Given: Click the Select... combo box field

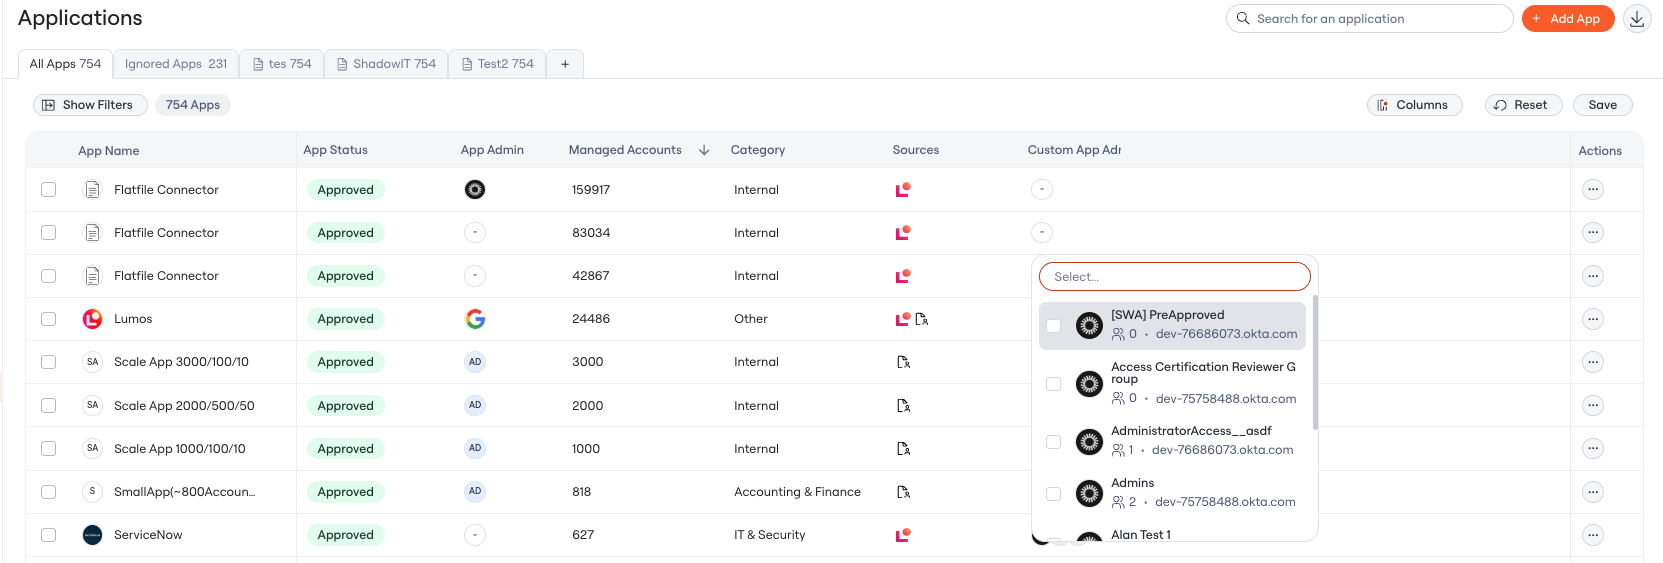Looking at the screenshot, I should pyautogui.click(x=1174, y=277).
